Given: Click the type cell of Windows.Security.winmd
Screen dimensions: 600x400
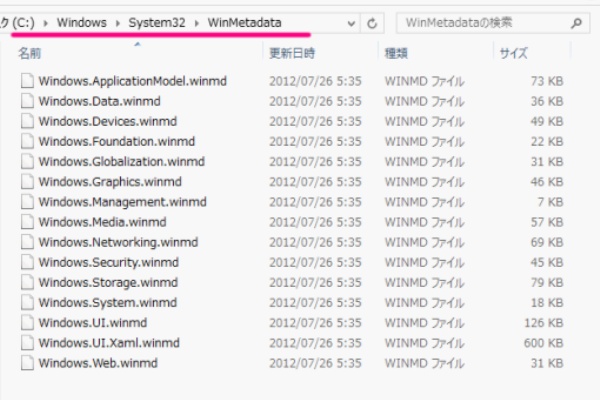Looking at the screenshot, I should point(424,263).
